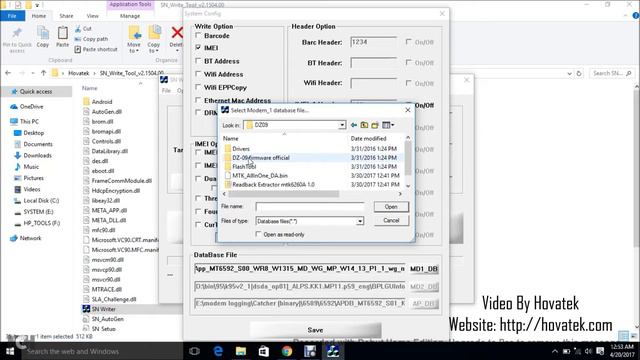The image size is (640, 360).
Task: Go back to last folder in file dialog
Action: click(354, 125)
